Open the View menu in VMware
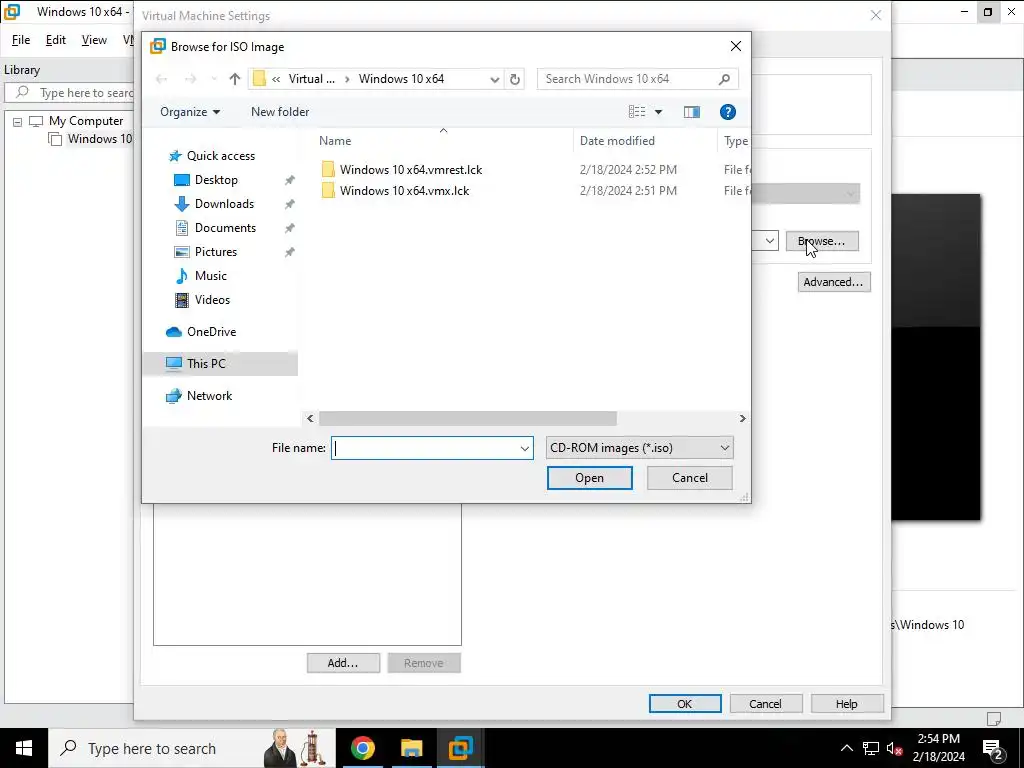Screen dimensions: 1024x768 click(x=94, y=40)
